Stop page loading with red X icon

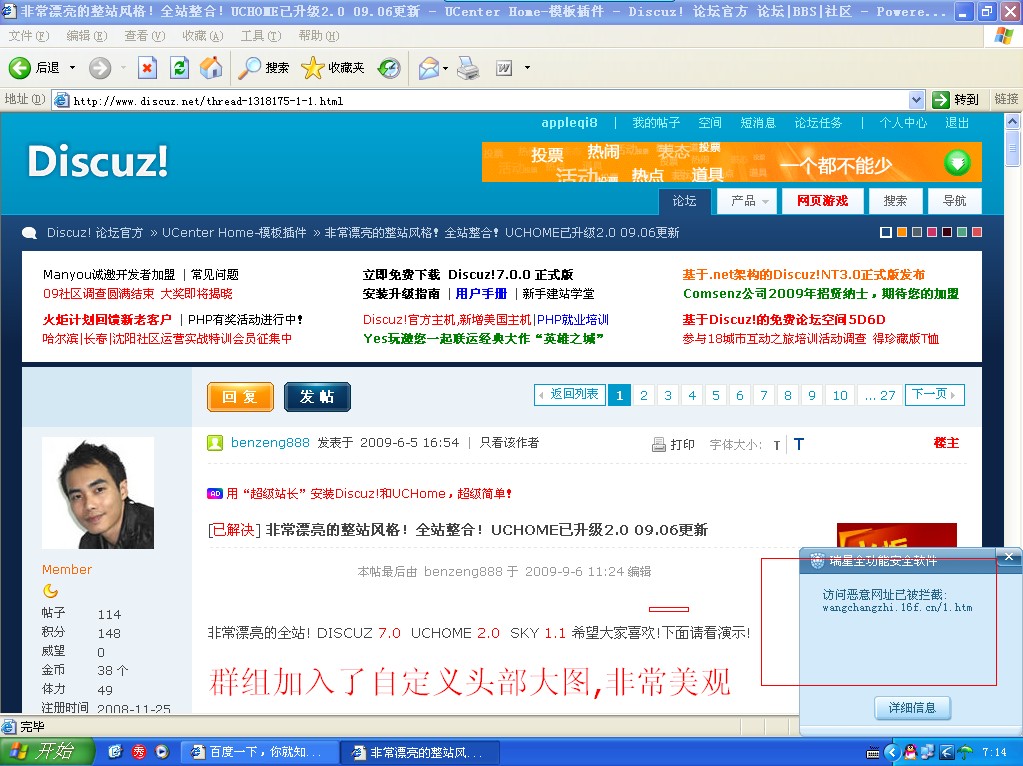(x=147, y=67)
